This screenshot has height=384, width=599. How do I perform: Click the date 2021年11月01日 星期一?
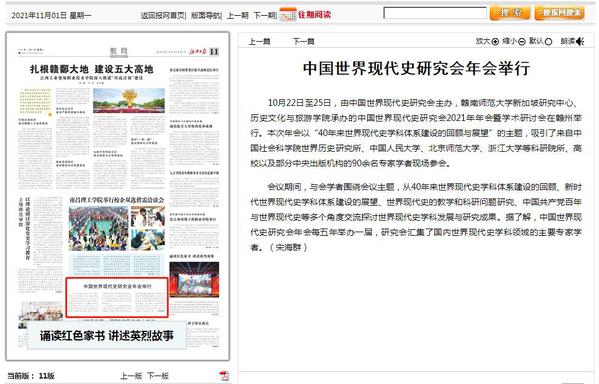[x=52, y=16]
